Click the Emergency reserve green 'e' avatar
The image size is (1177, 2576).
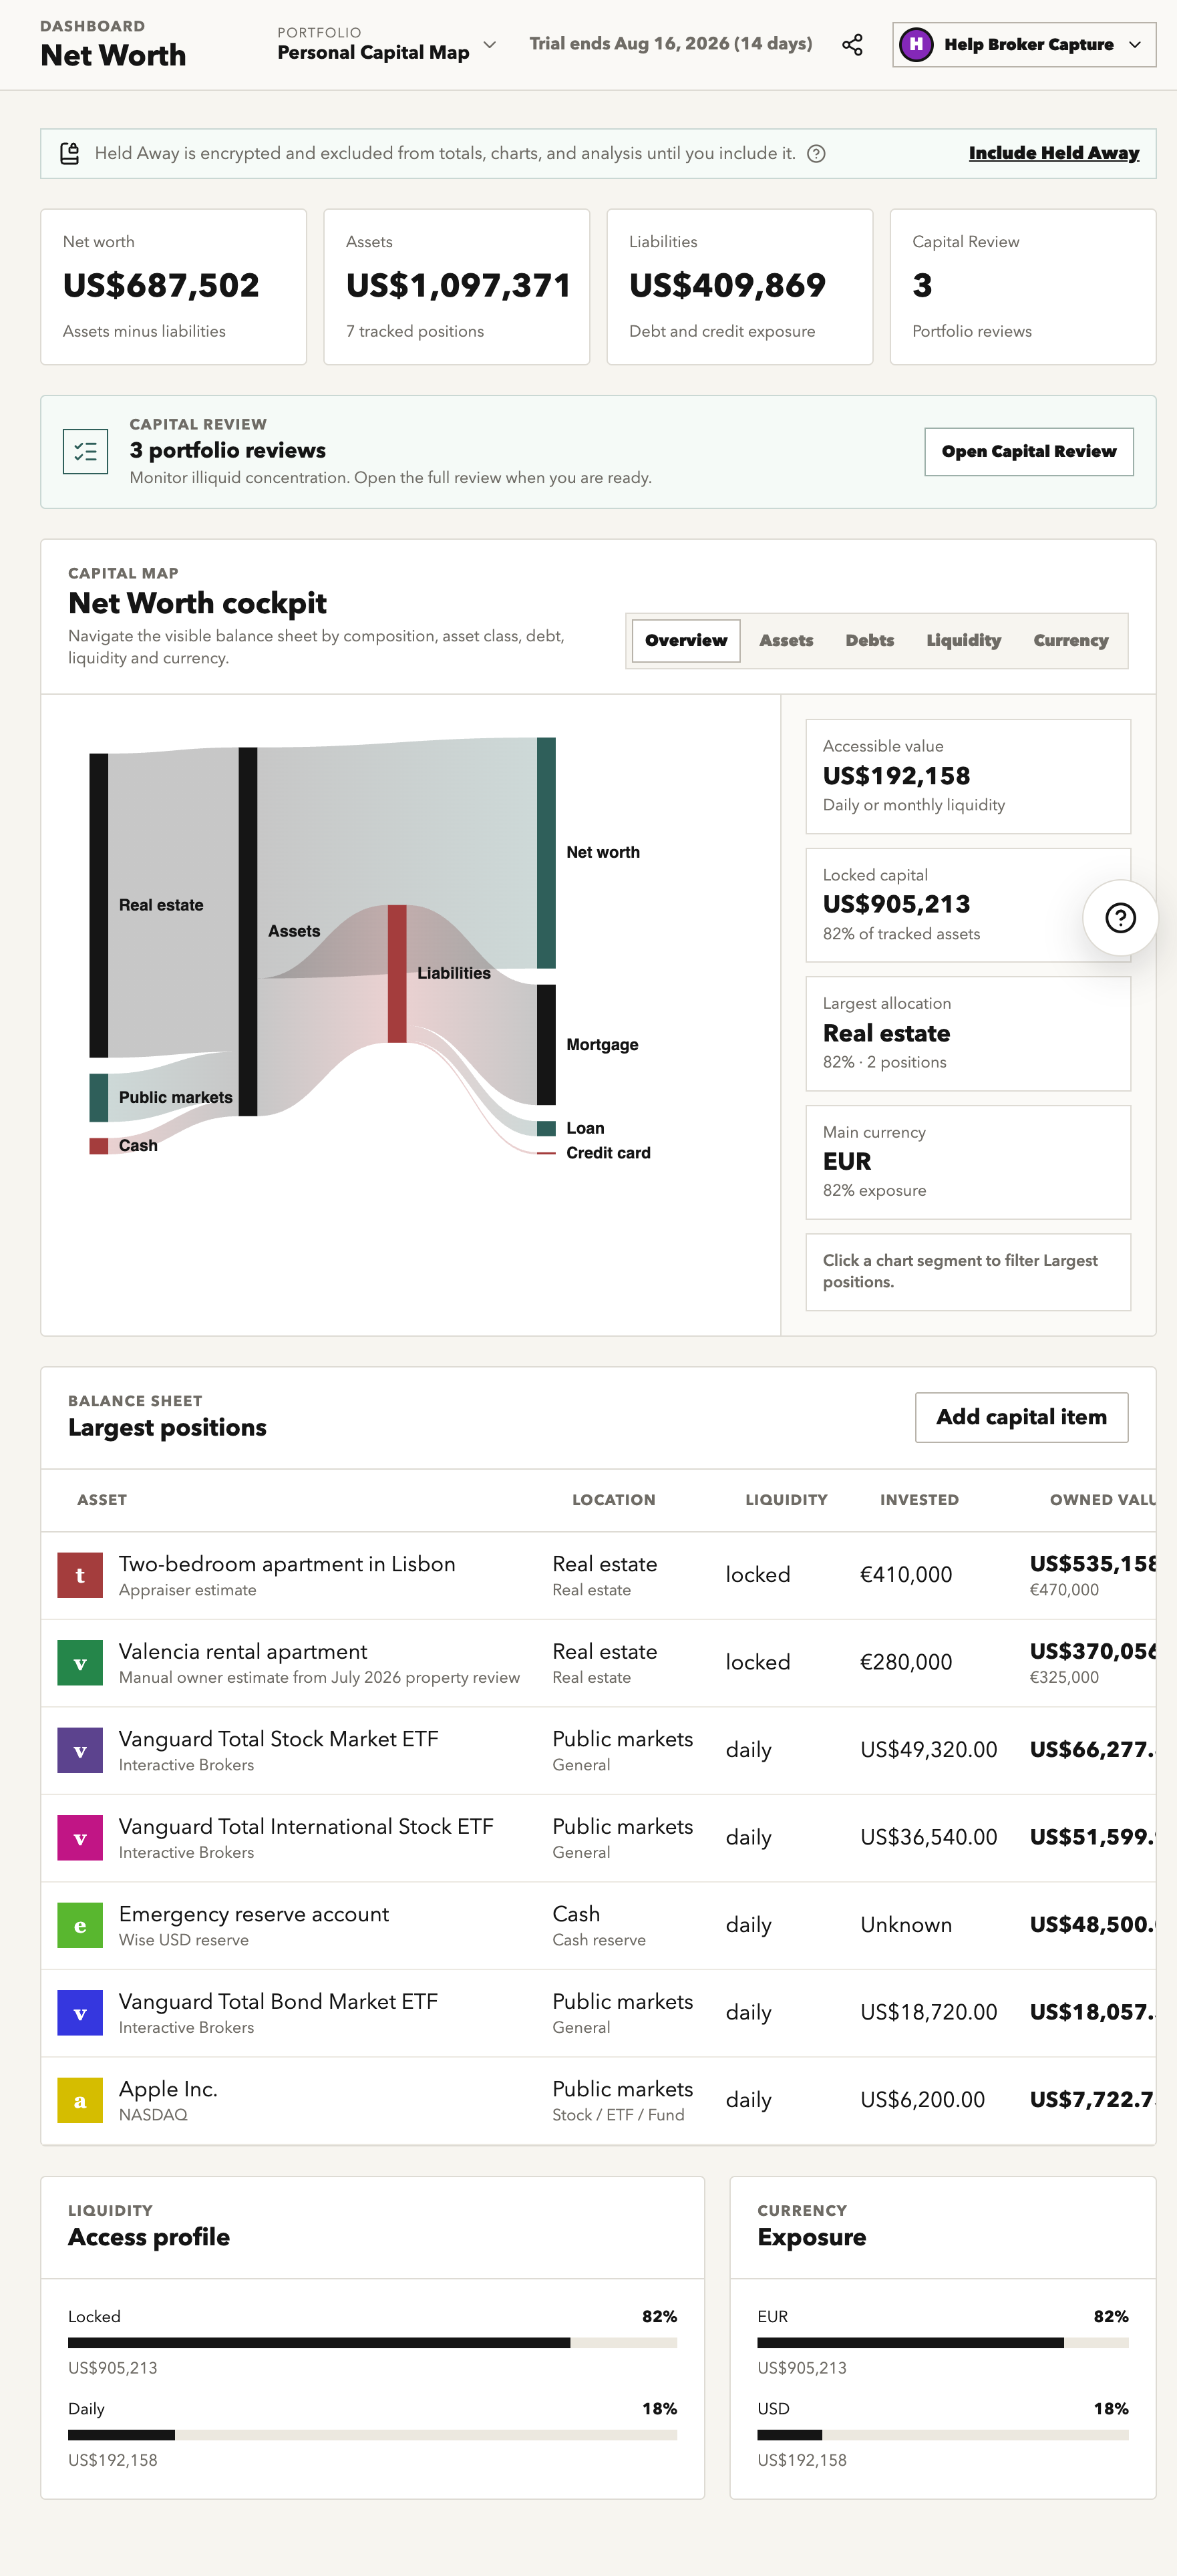80,1925
